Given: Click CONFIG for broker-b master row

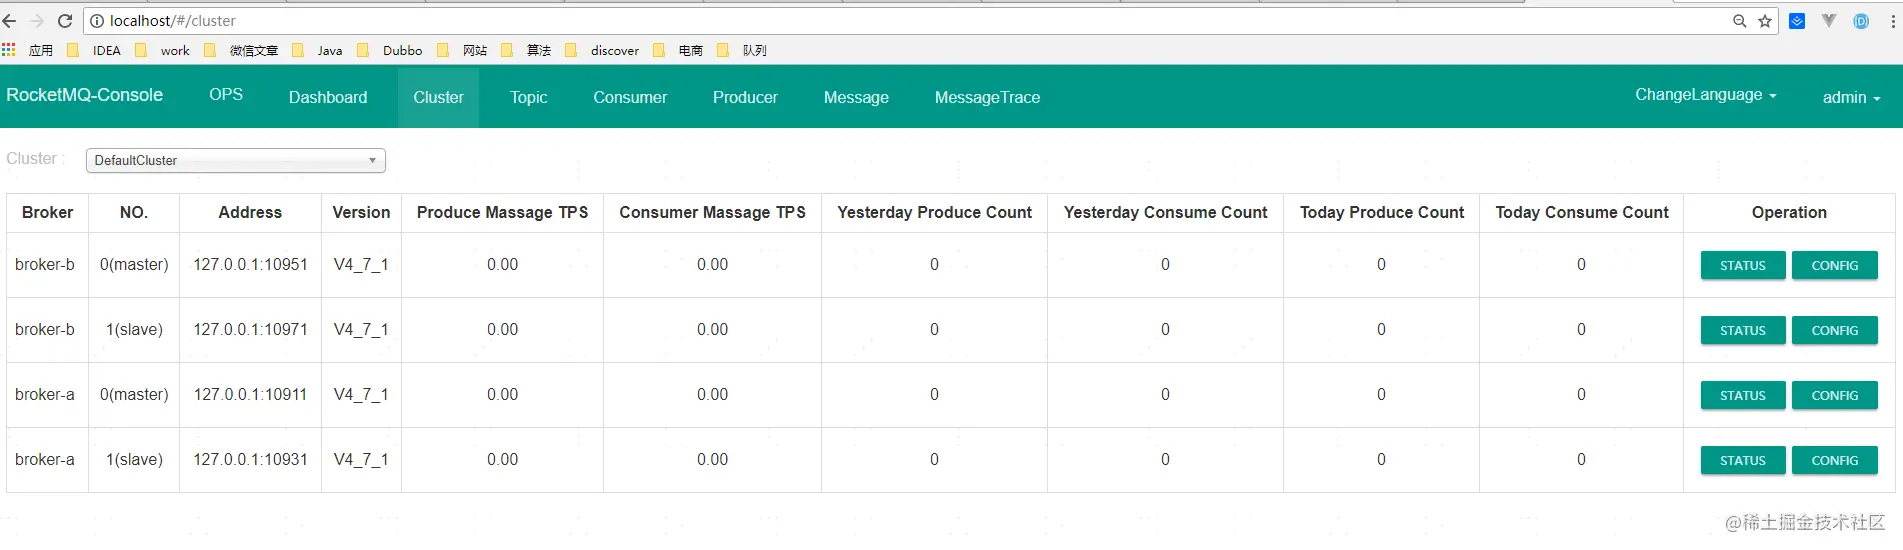Looking at the screenshot, I should click(x=1835, y=266).
